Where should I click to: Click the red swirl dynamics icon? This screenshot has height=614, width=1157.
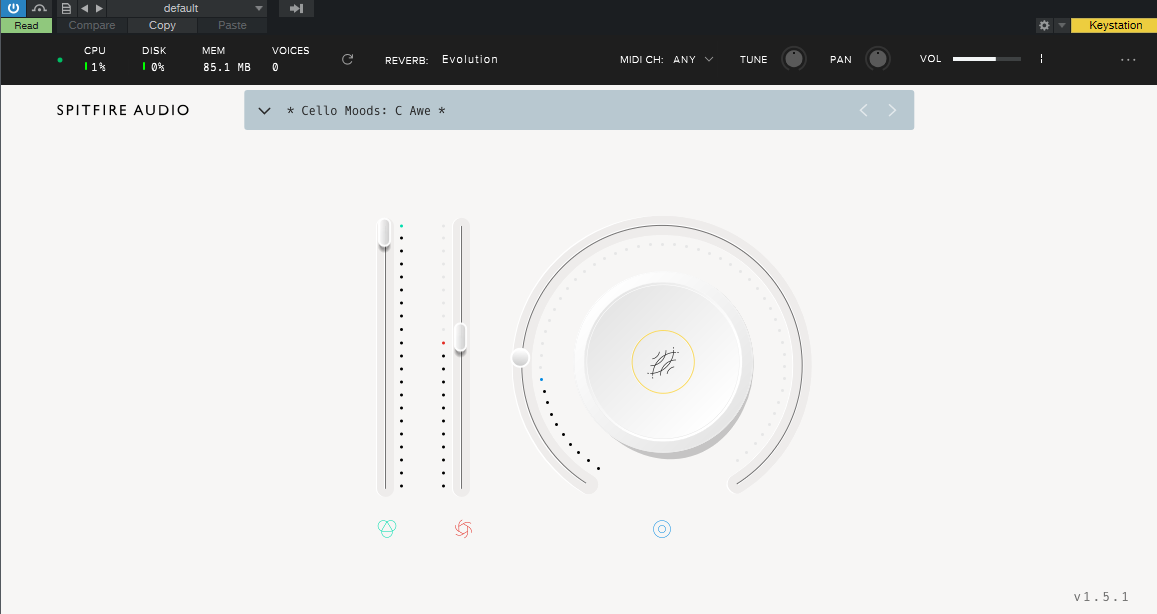point(463,528)
